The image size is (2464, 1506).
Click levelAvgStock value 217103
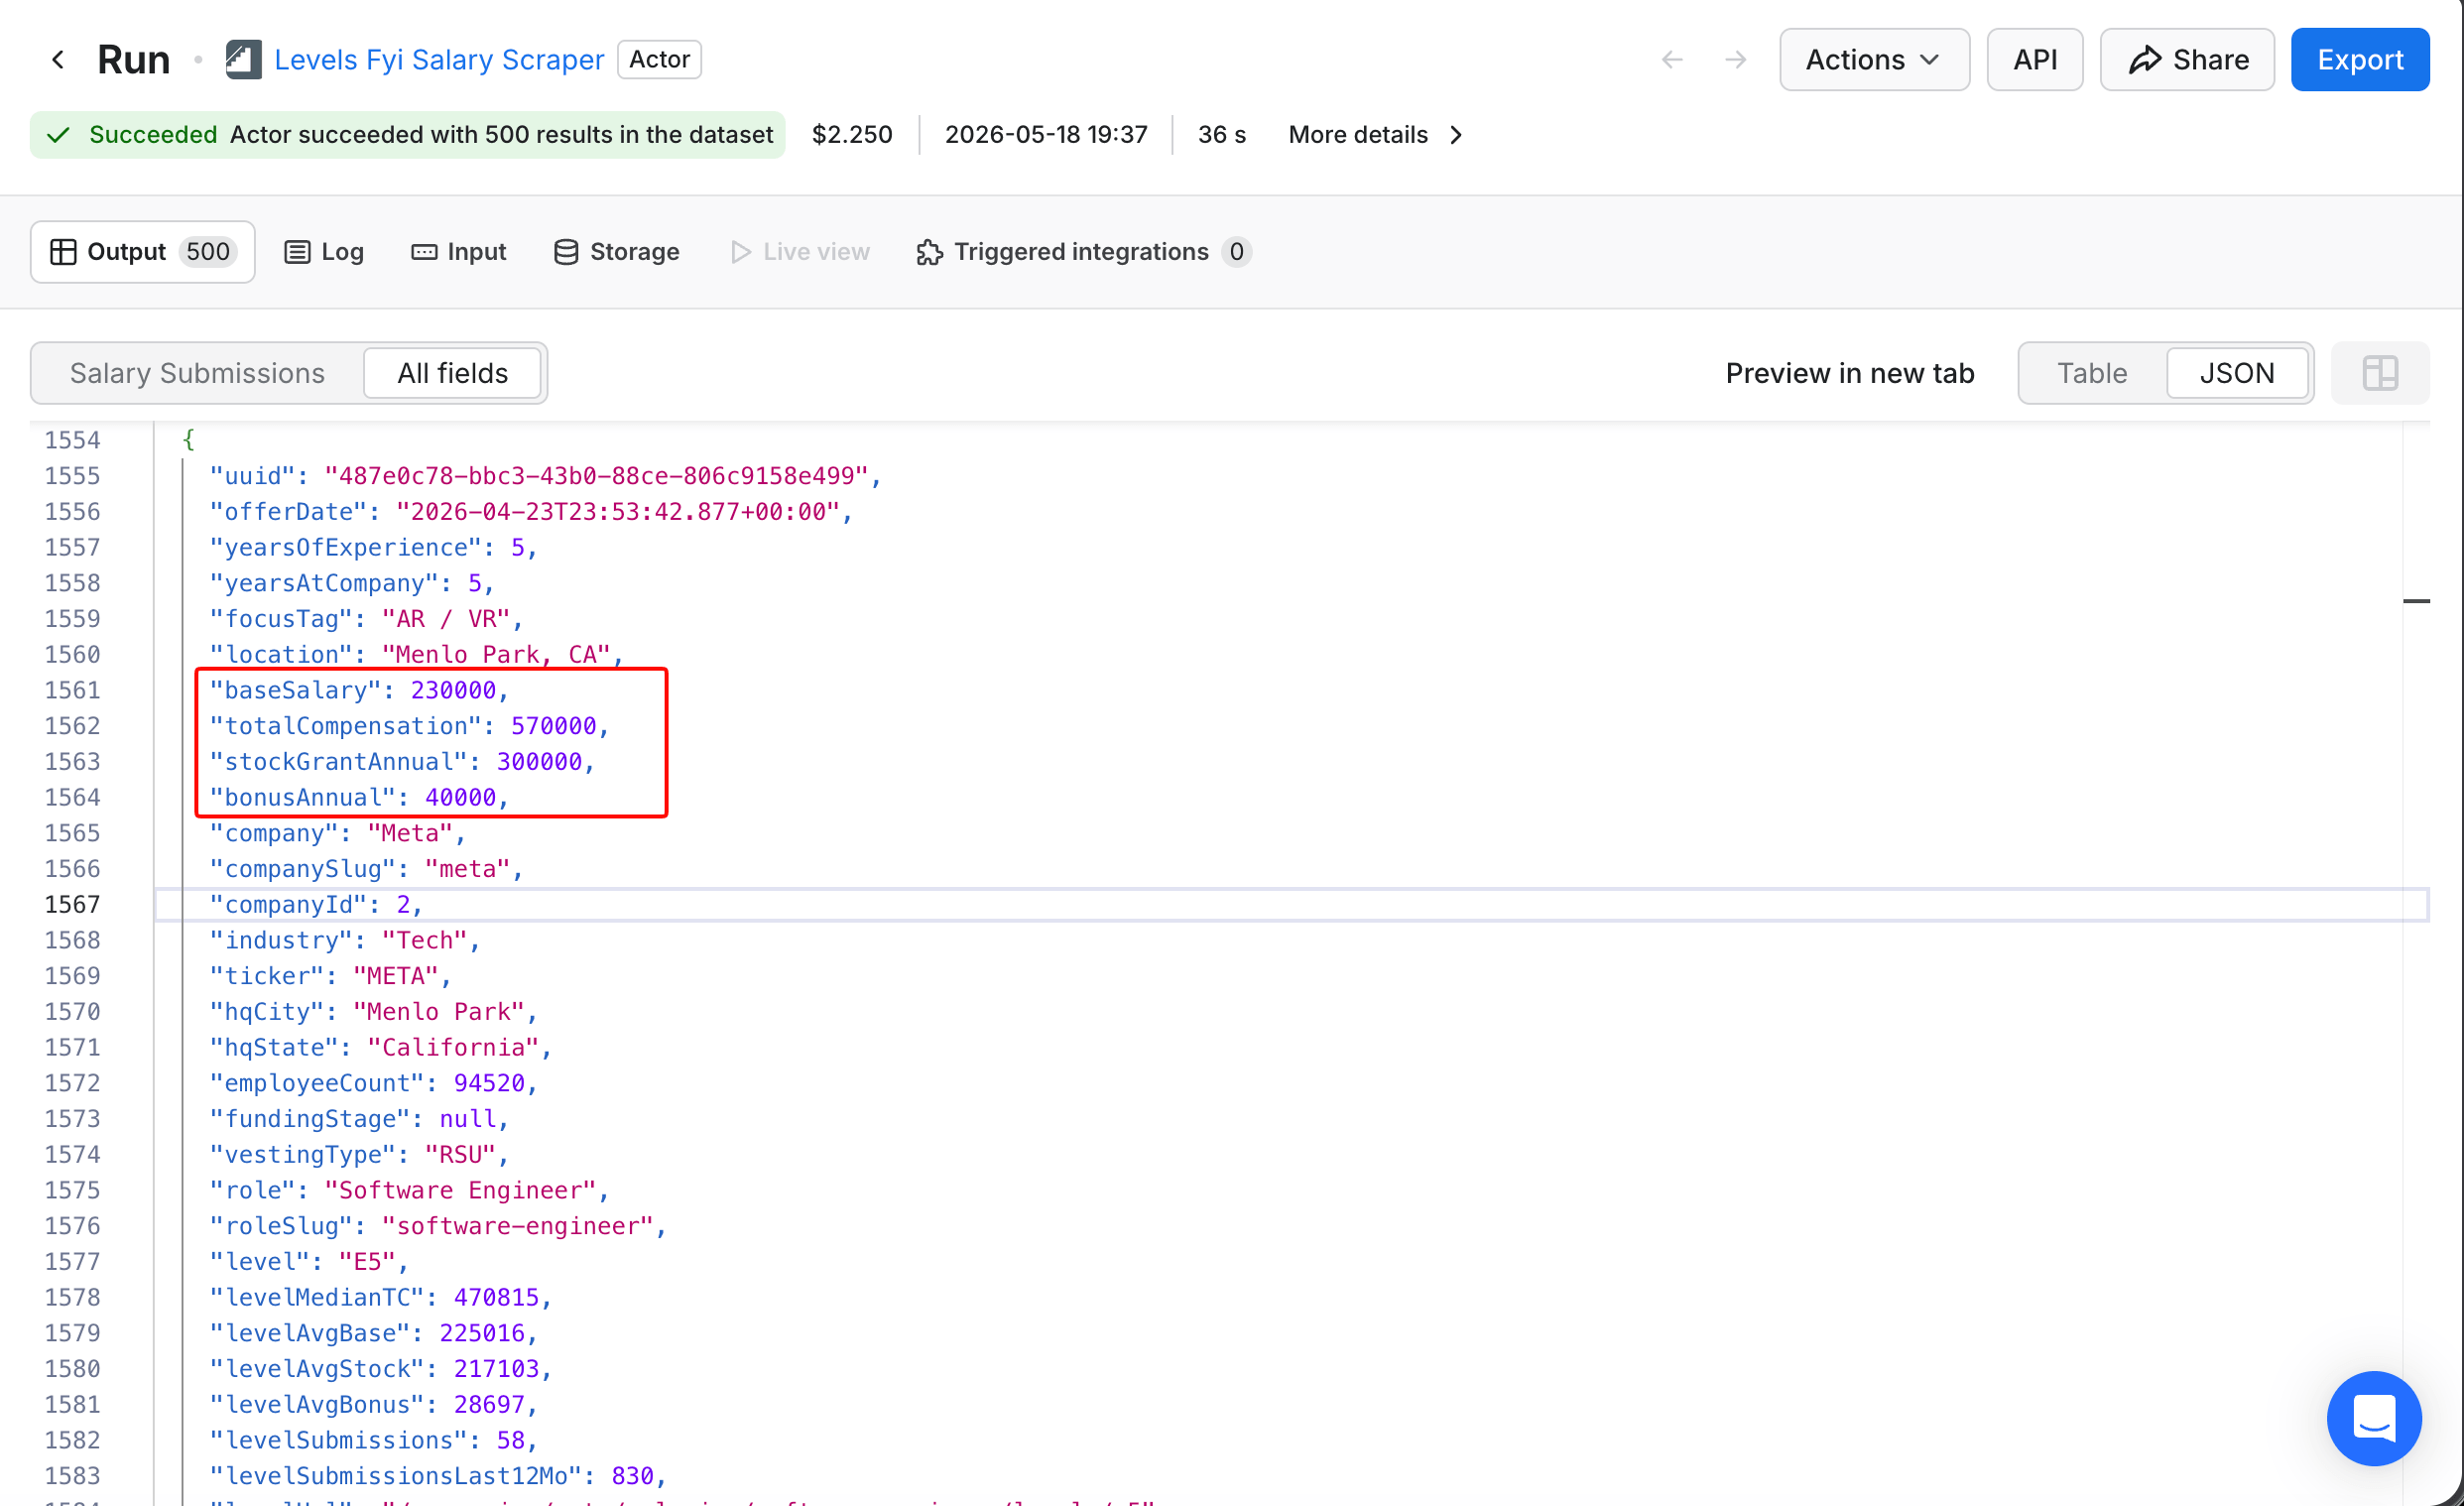tap(496, 1369)
